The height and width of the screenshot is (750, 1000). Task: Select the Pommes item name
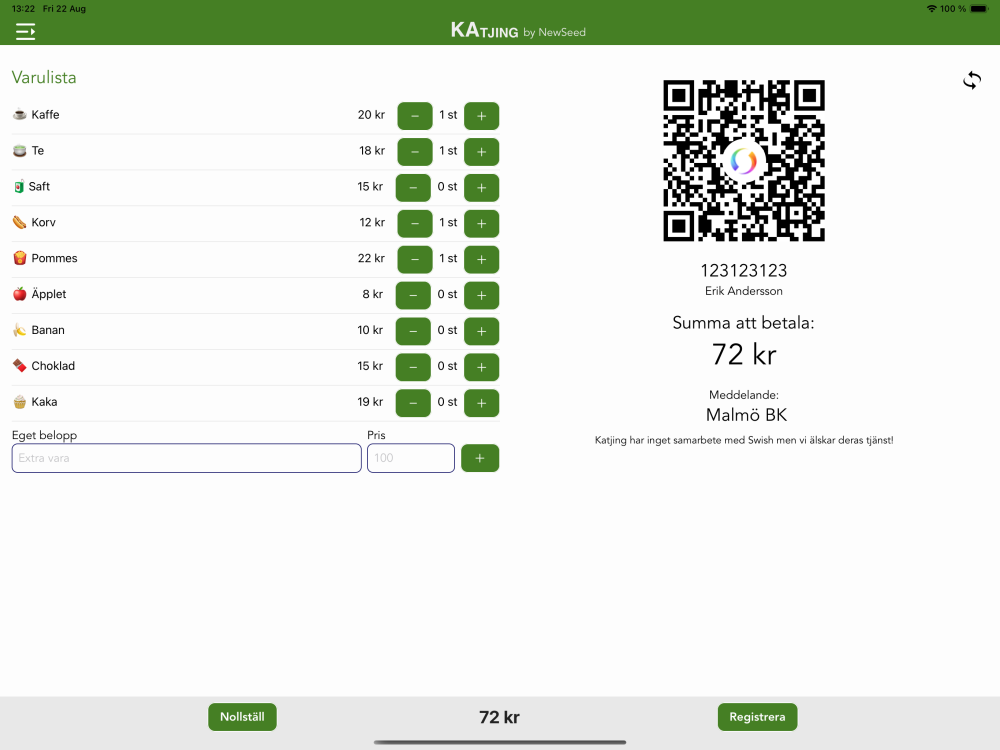coord(54,258)
